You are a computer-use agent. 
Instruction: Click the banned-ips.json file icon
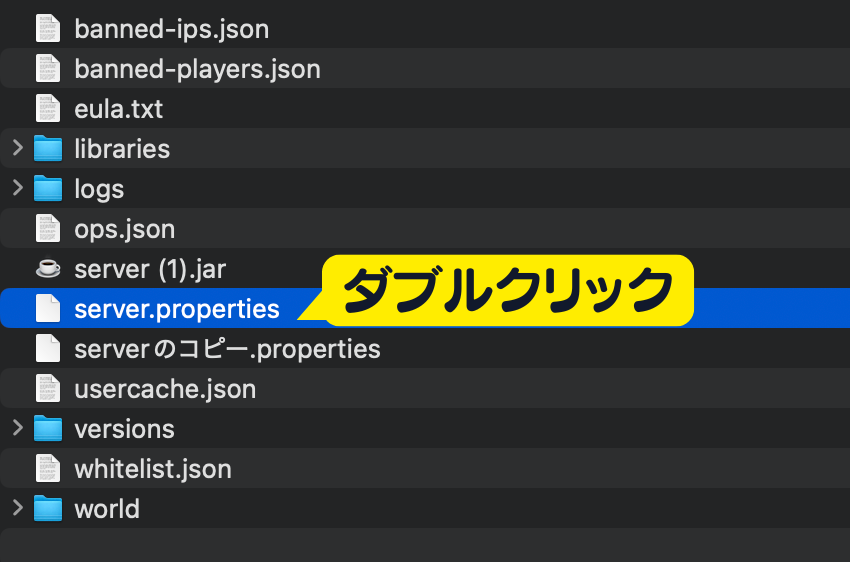tap(48, 29)
